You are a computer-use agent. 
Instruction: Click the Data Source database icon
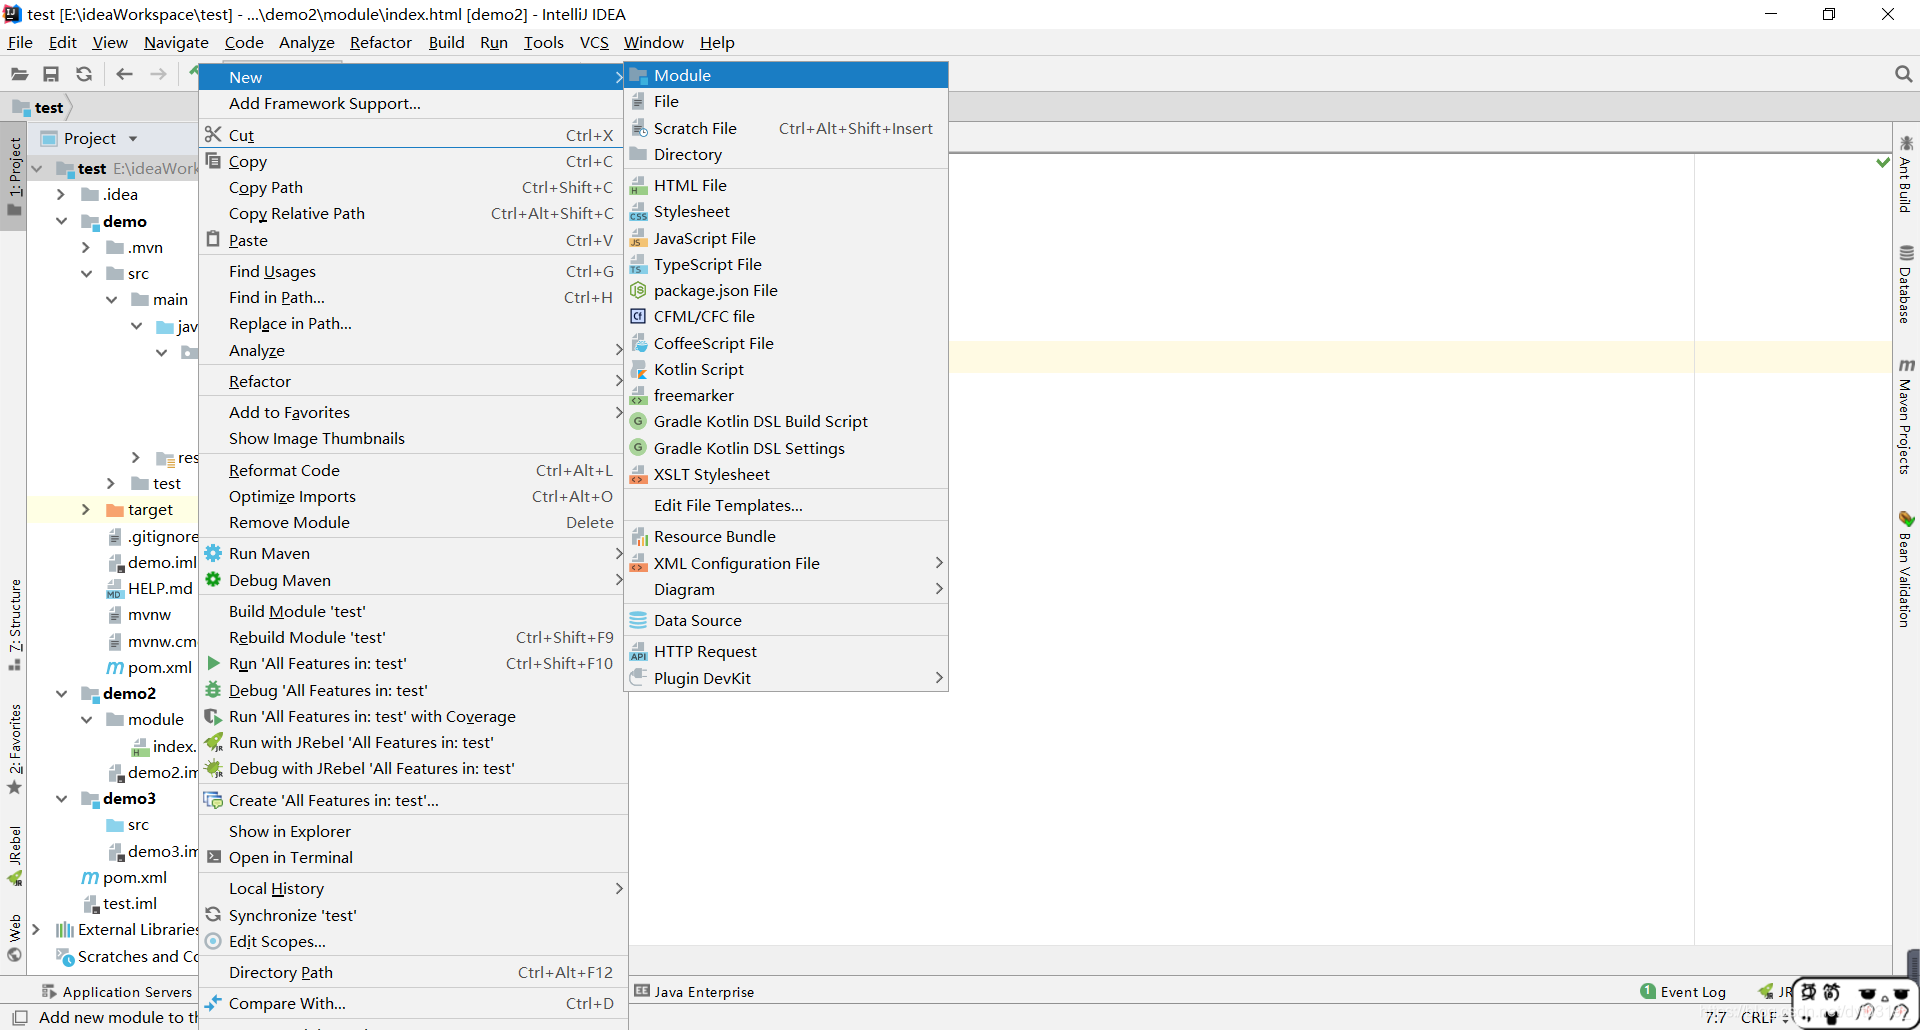638,620
